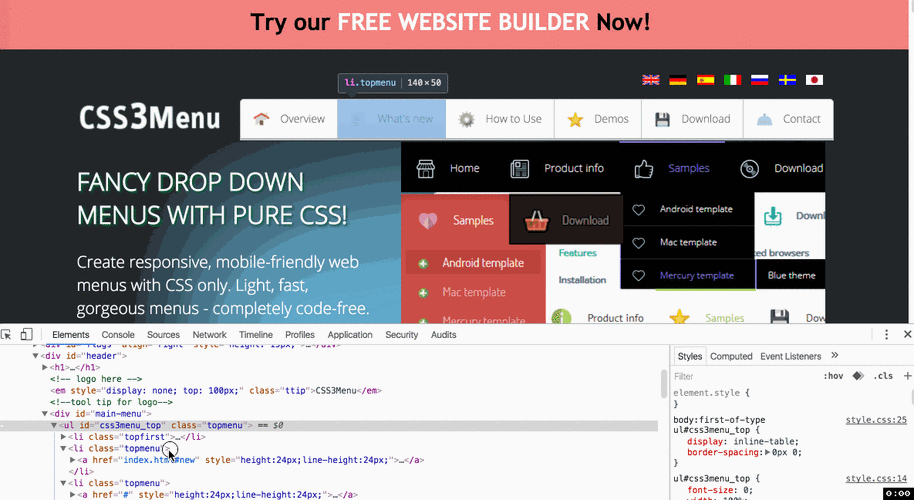This screenshot has width=914, height=500.
Task: Click the What's new menu item
Action: (392, 119)
